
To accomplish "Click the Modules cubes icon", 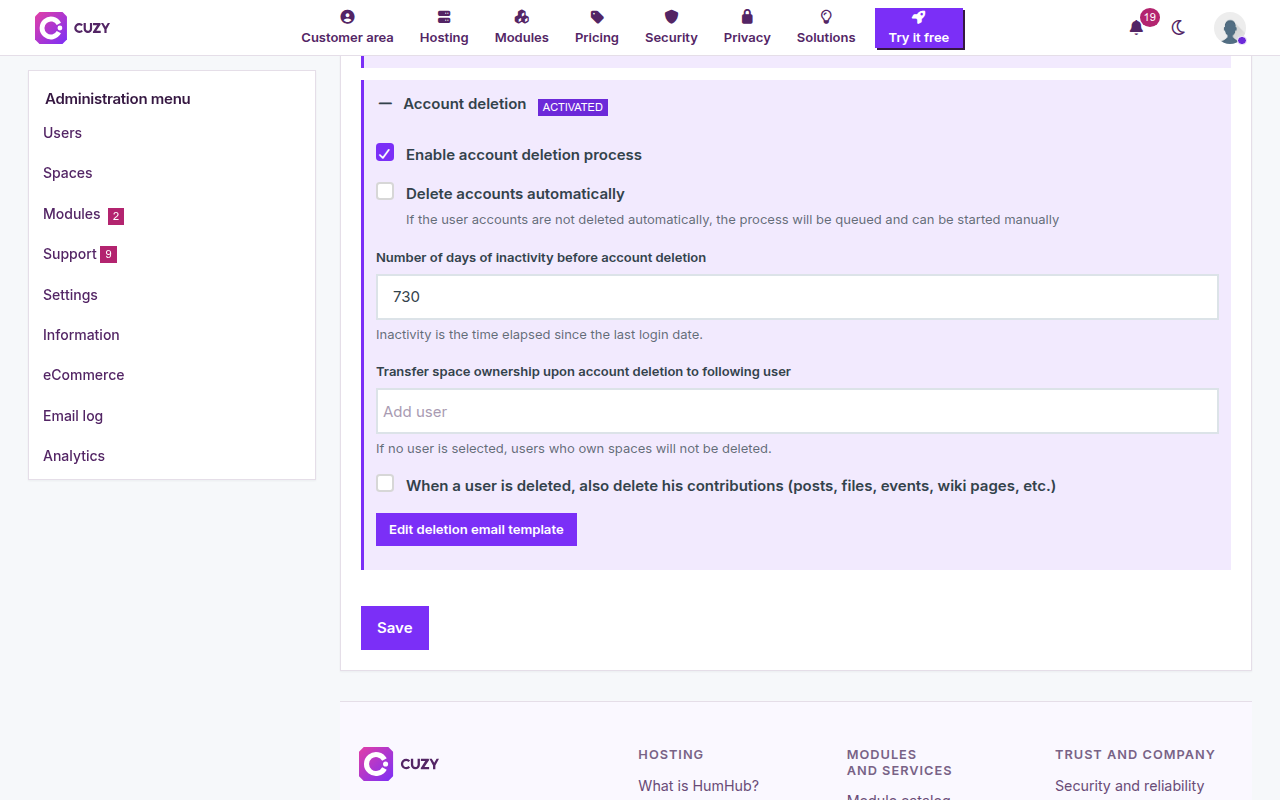I will click(x=522, y=17).
